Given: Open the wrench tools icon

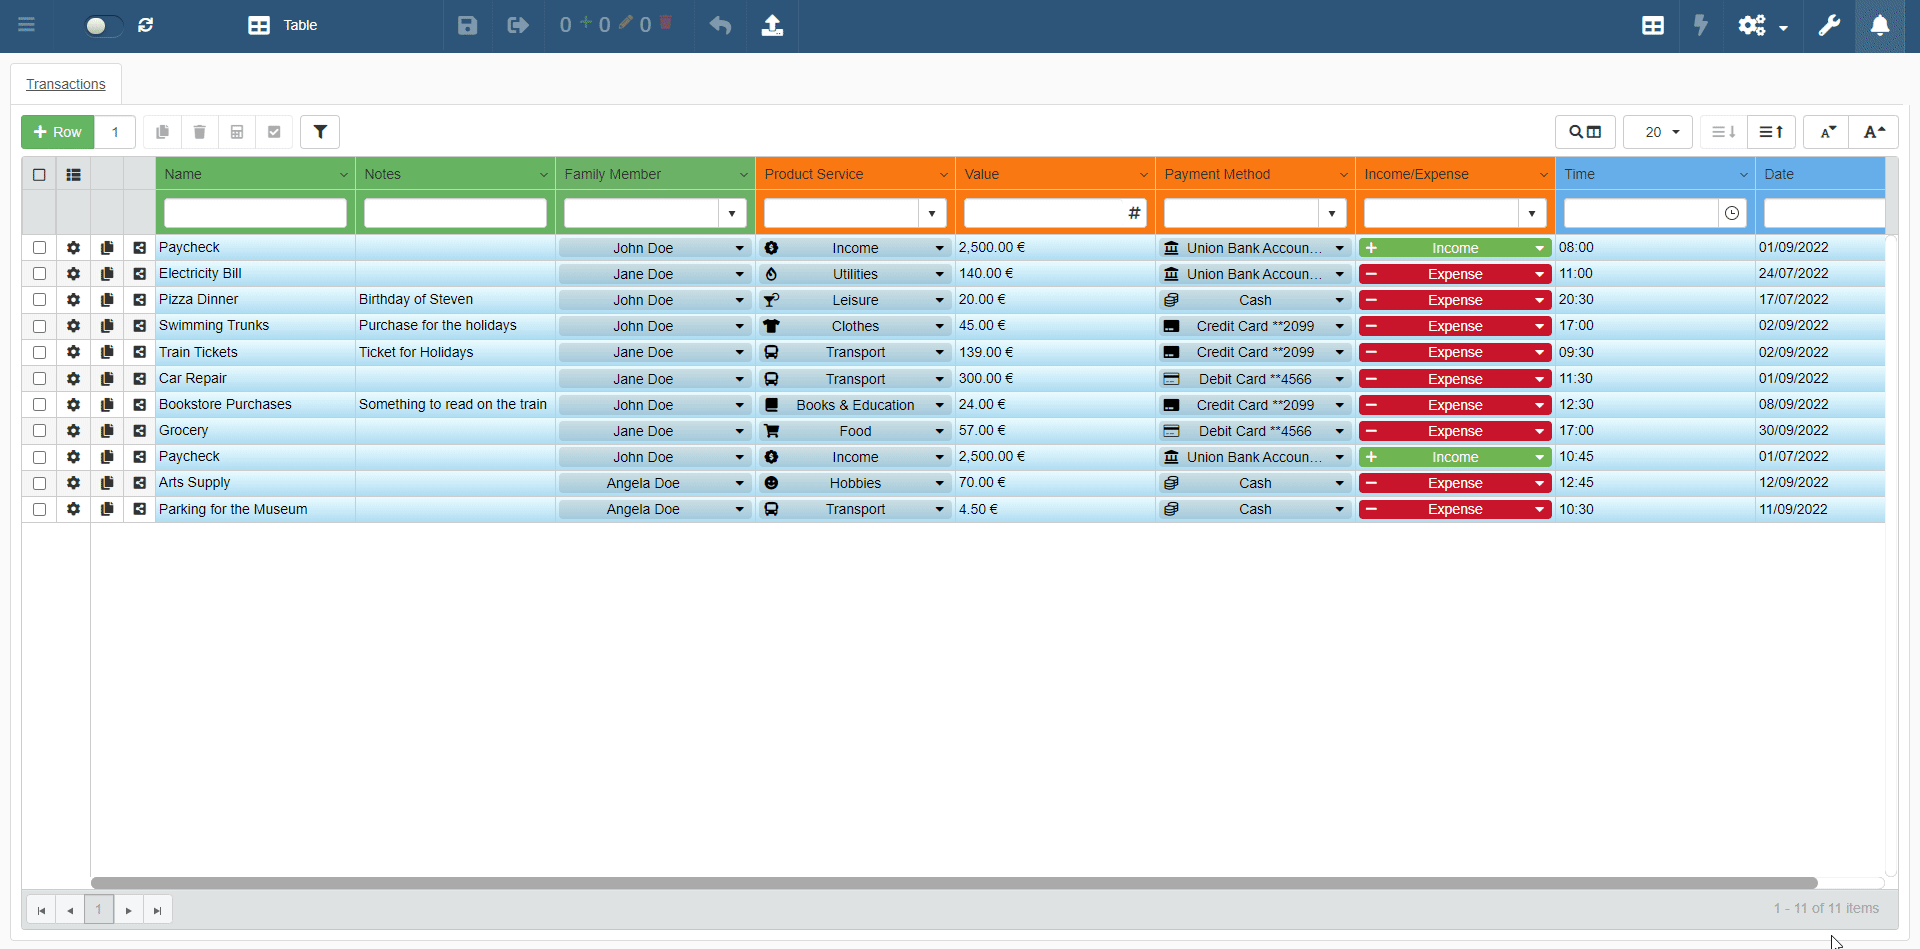Looking at the screenshot, I should (1828, 26).
